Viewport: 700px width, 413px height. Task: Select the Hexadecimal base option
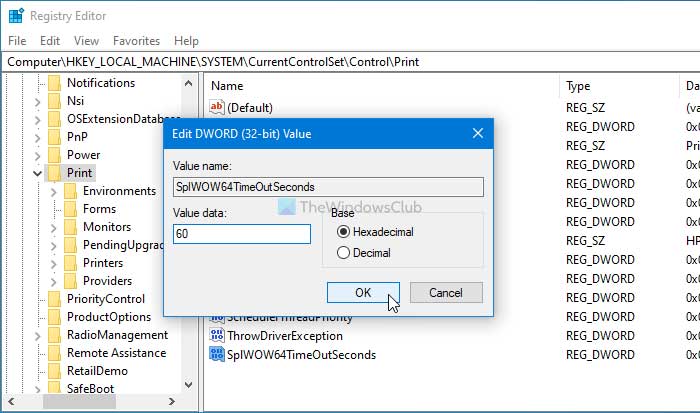(x=343, y=232)
